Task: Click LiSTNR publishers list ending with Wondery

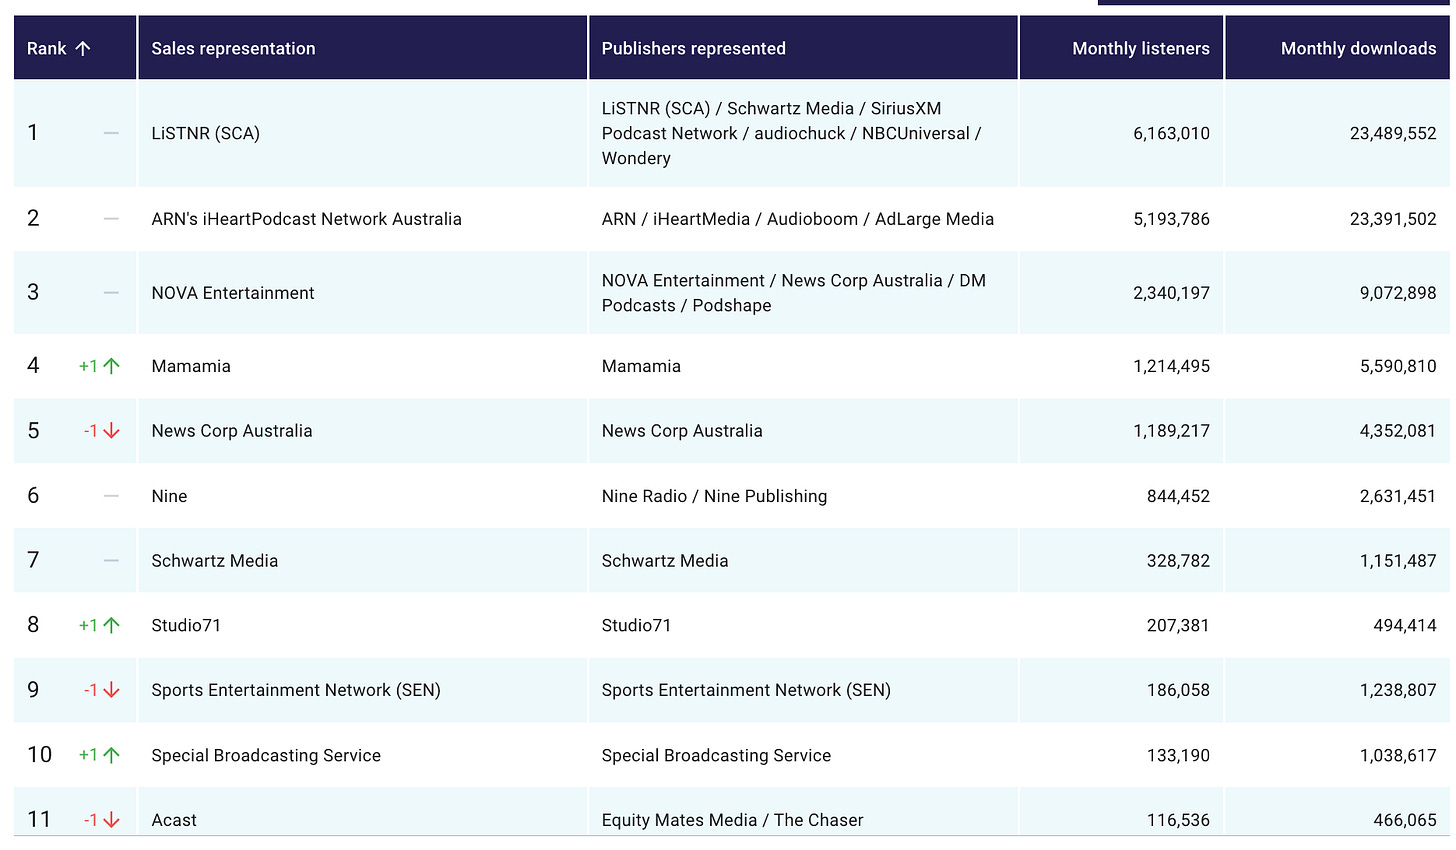Action: pyautogui.click(x=791, y=133)
